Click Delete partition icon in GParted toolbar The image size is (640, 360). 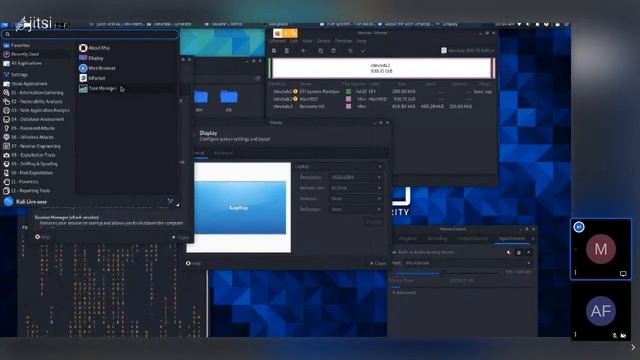[x=287, y=51]
